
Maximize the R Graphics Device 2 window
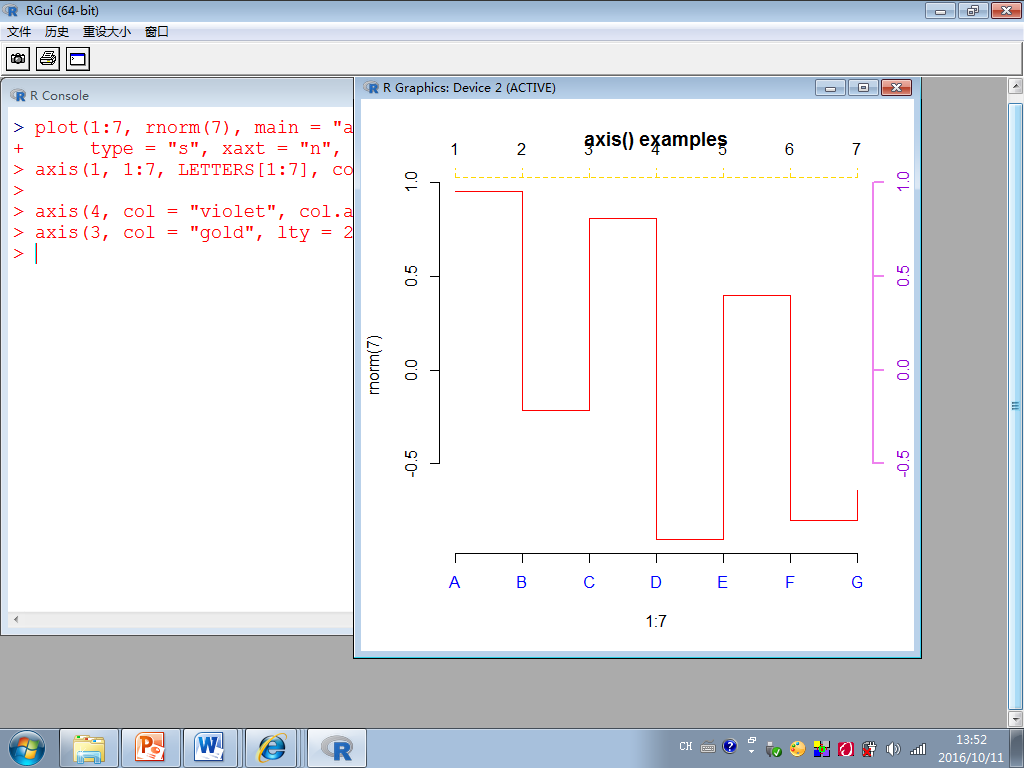pos(863,88)
